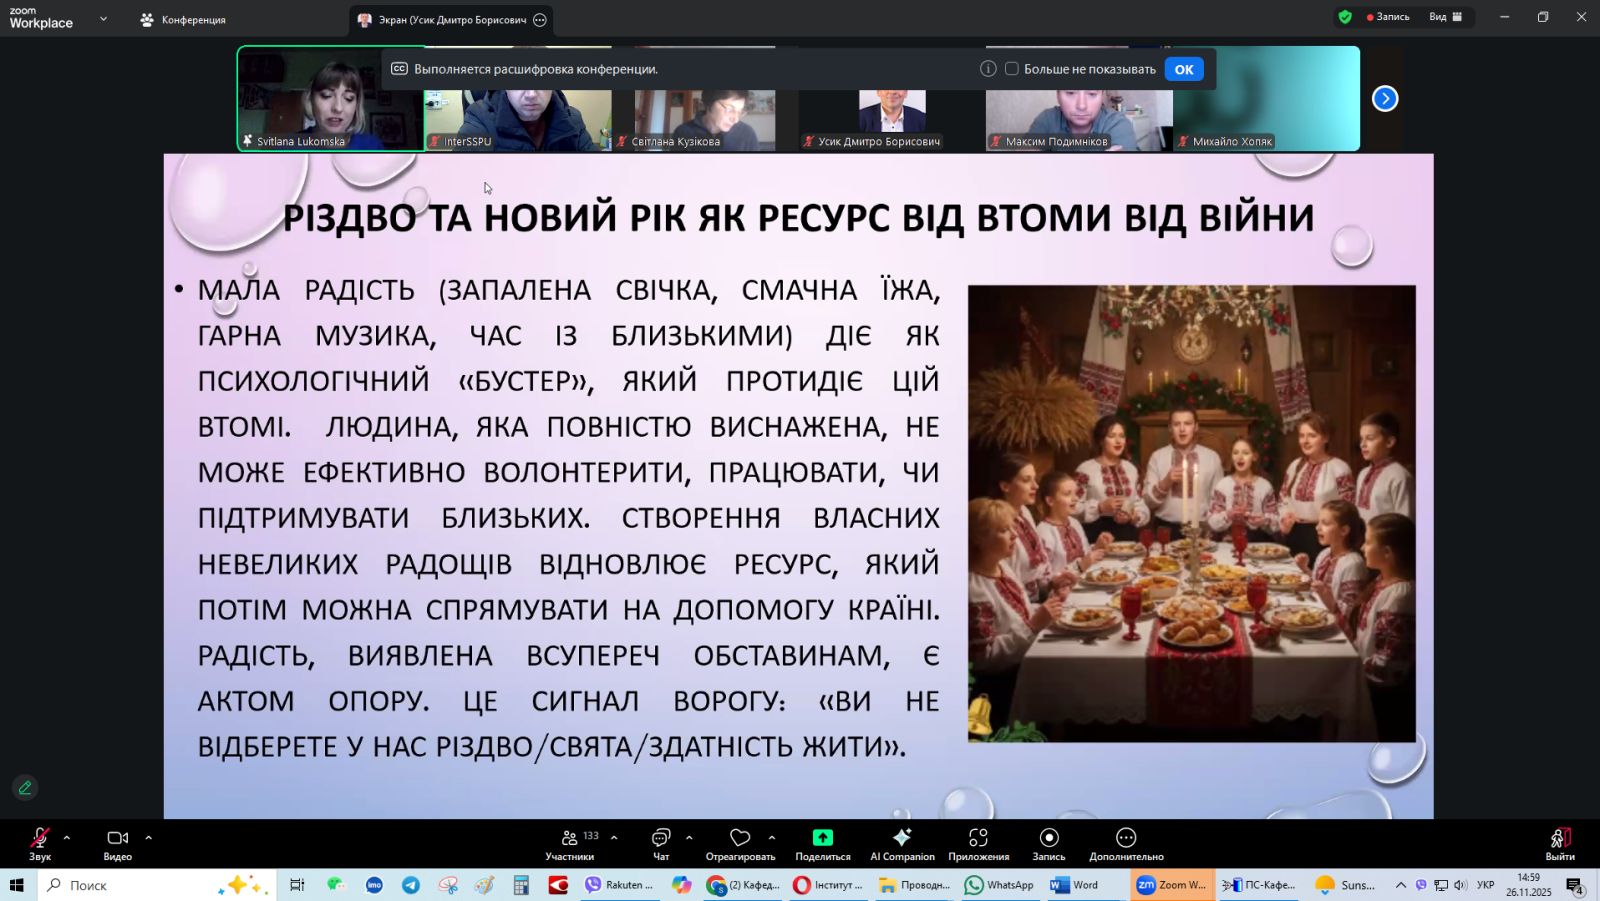Start screen share with Поделиться
This screenshot has height=901, width=1600.
pyautogui.click(x=822, y=842)
